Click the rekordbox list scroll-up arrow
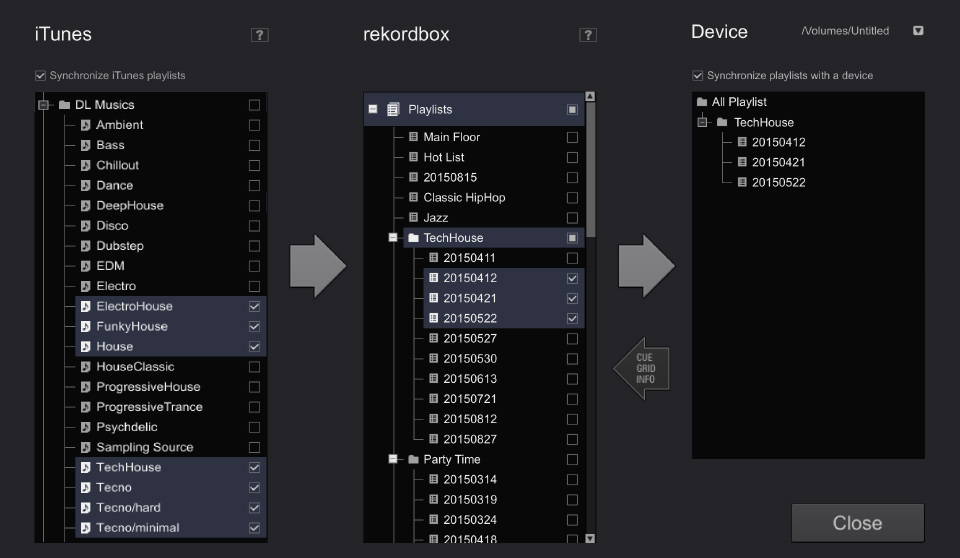Image resolution: width=960 pixels, height=558 pixels. pos(590,96)
